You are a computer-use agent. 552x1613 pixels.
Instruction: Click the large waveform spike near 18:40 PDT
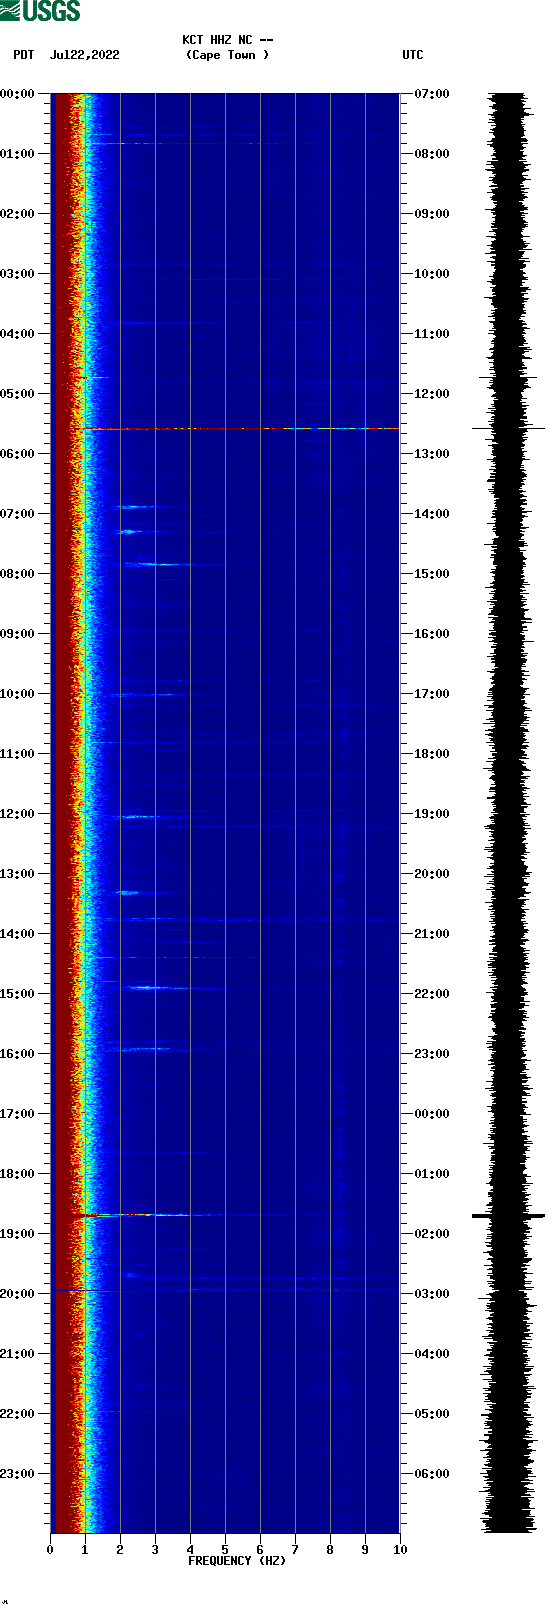[508, 1216]
